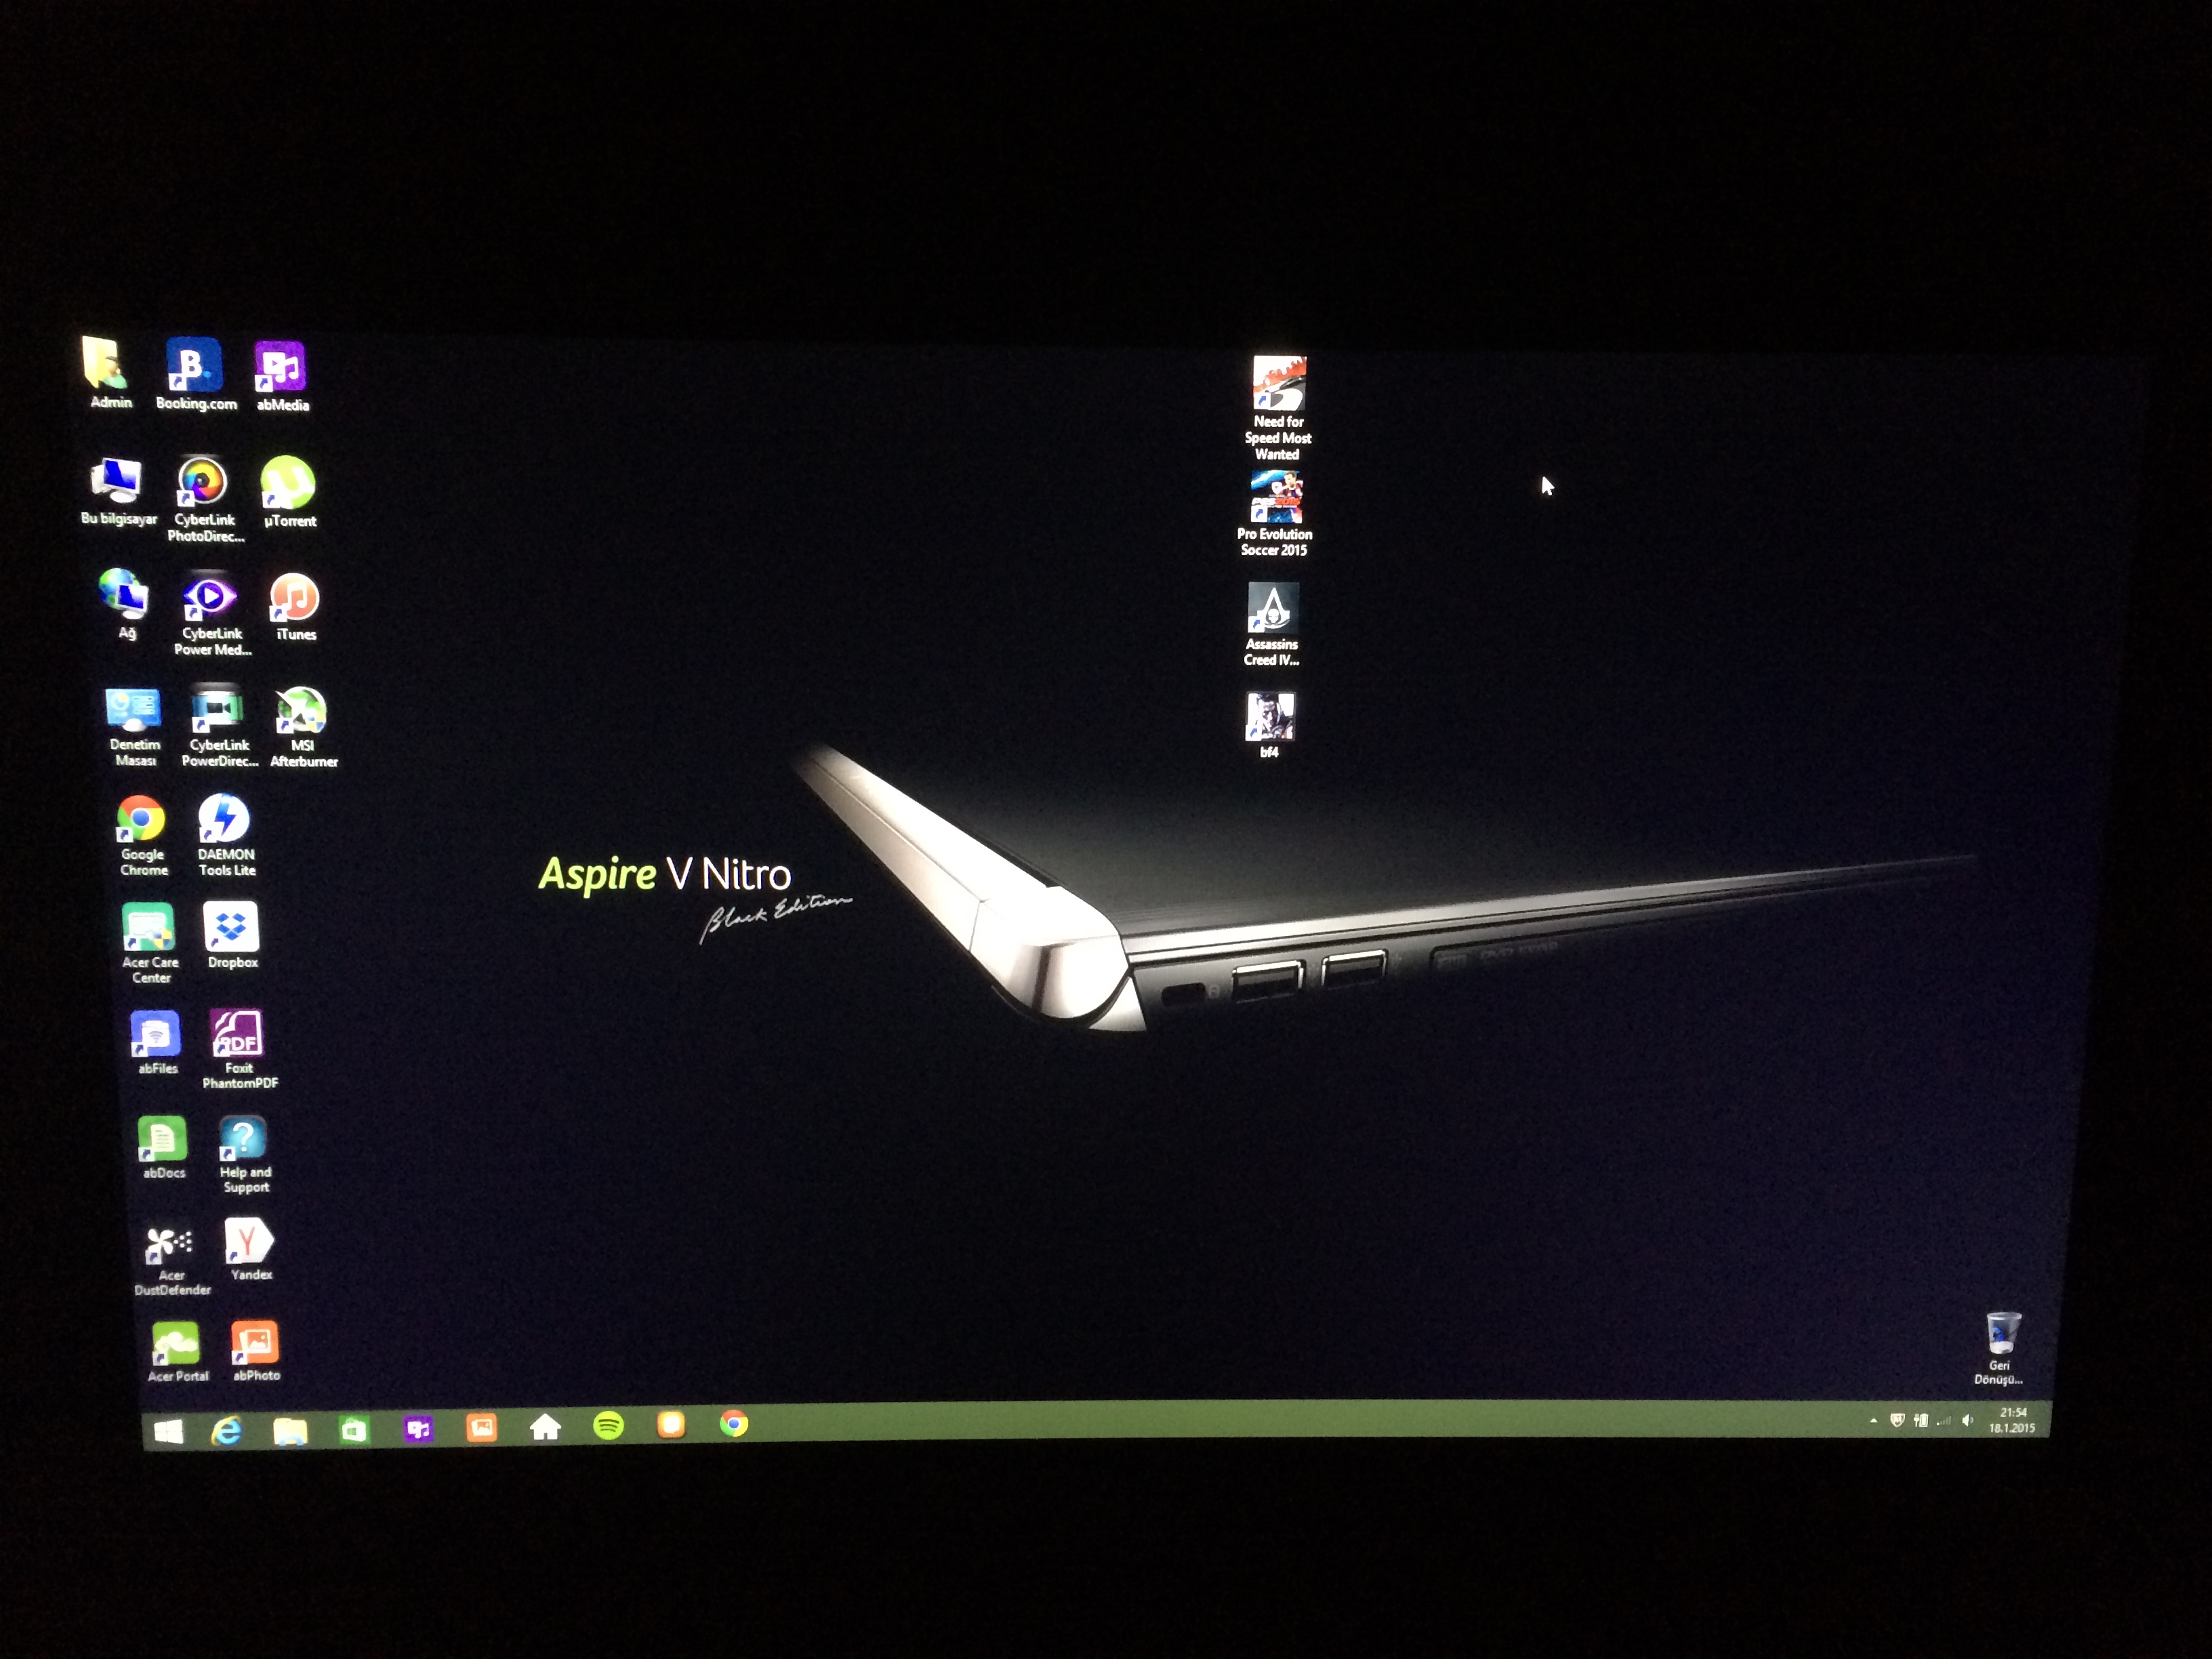
Task: Launch the abDocs shortcut
Action: coord(163,1148)
